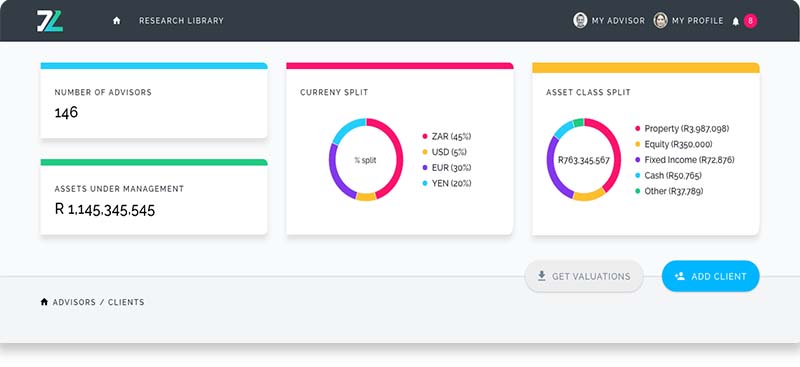800x367 pixels.
Task: Click the add-person icon on Add Client
Action: pyautogui.click(x=679, y=276)
